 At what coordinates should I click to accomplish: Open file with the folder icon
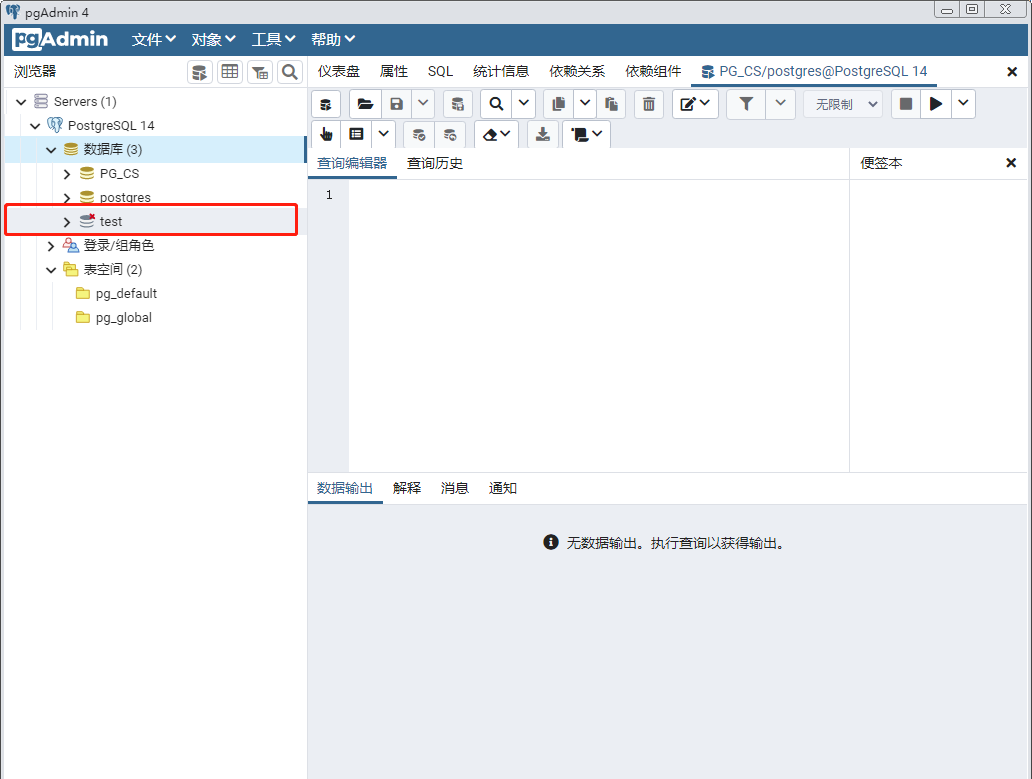click(365, 104)
